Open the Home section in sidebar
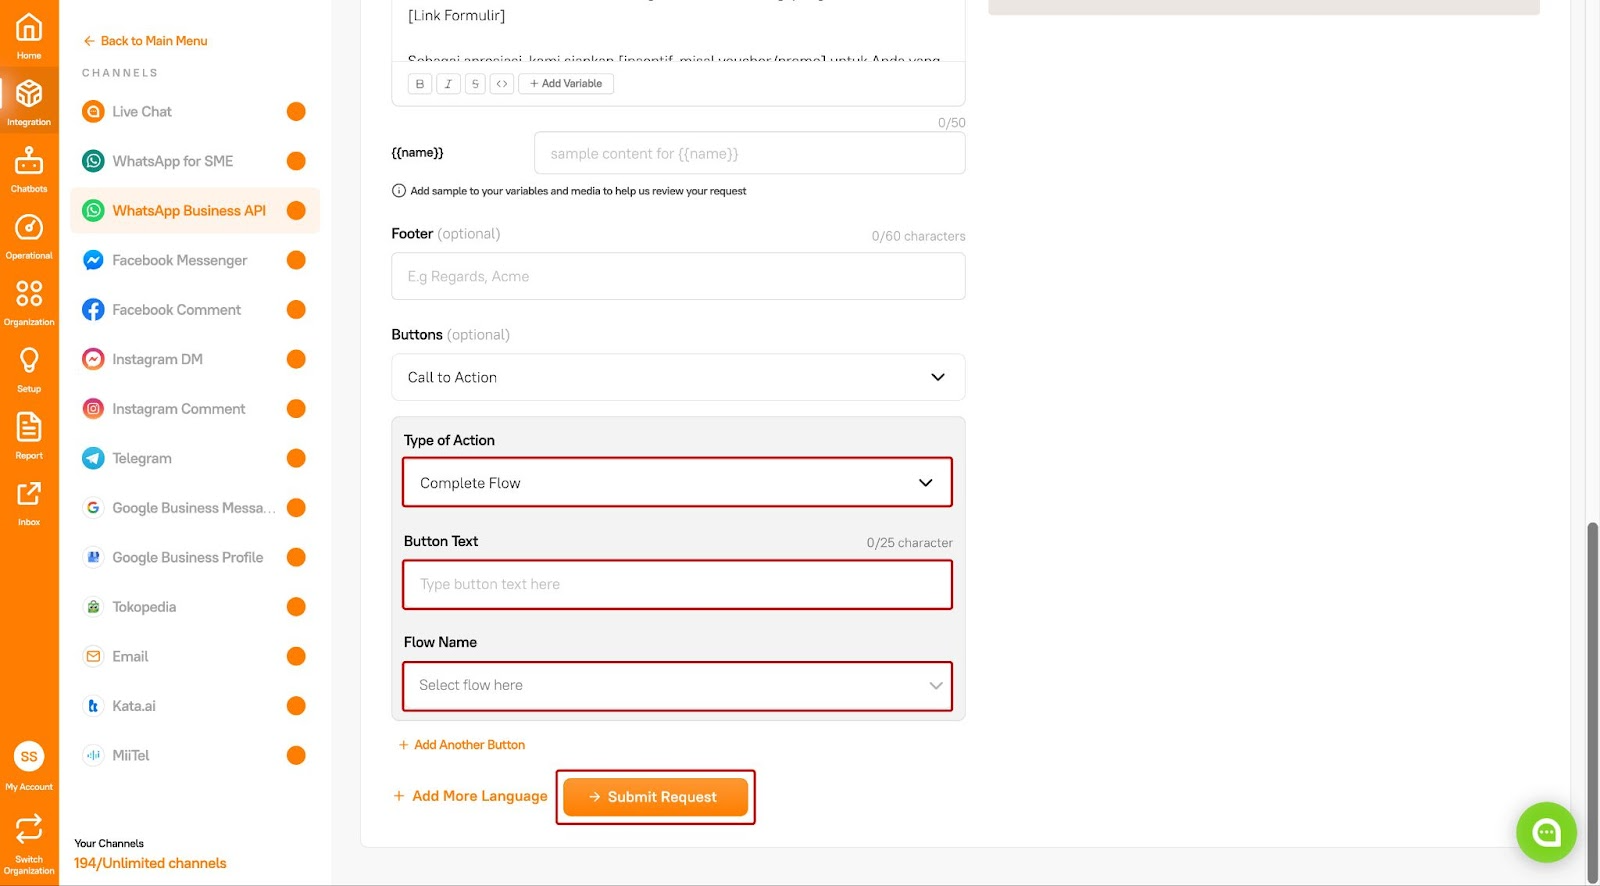 click(x=29, y=35)
